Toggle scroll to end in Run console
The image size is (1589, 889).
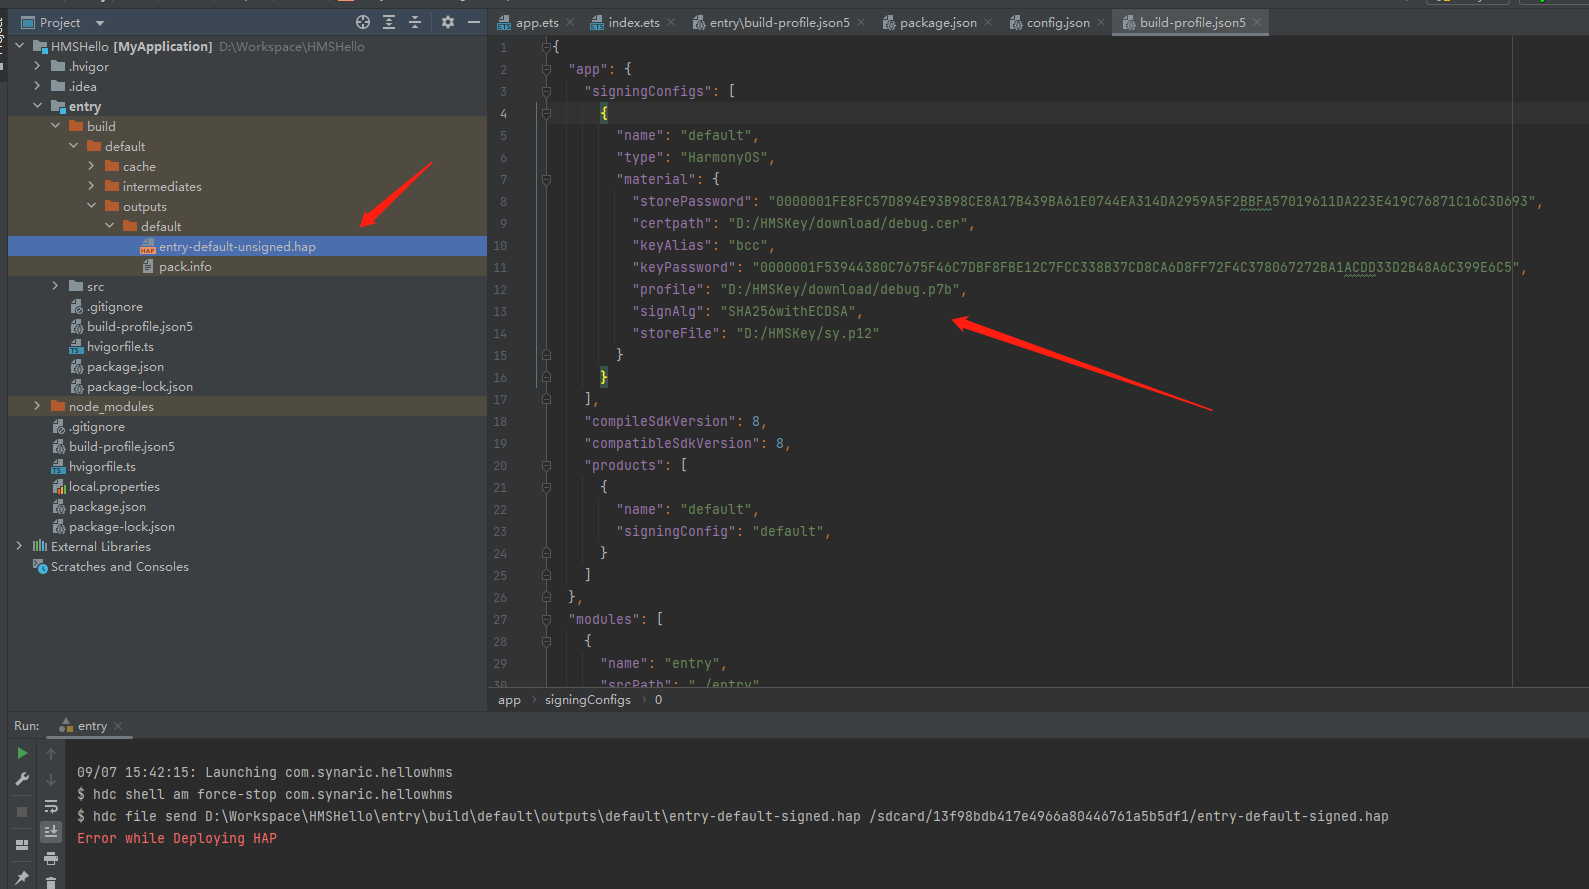51,832
